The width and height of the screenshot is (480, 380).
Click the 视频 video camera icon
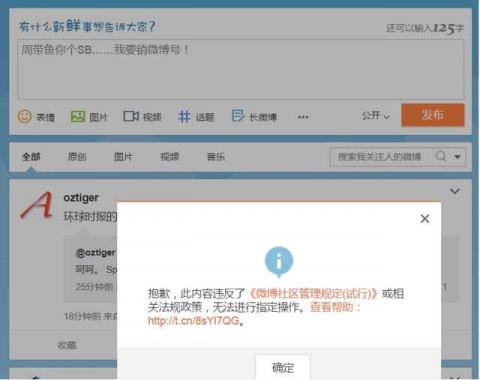[x=131, y=116]
